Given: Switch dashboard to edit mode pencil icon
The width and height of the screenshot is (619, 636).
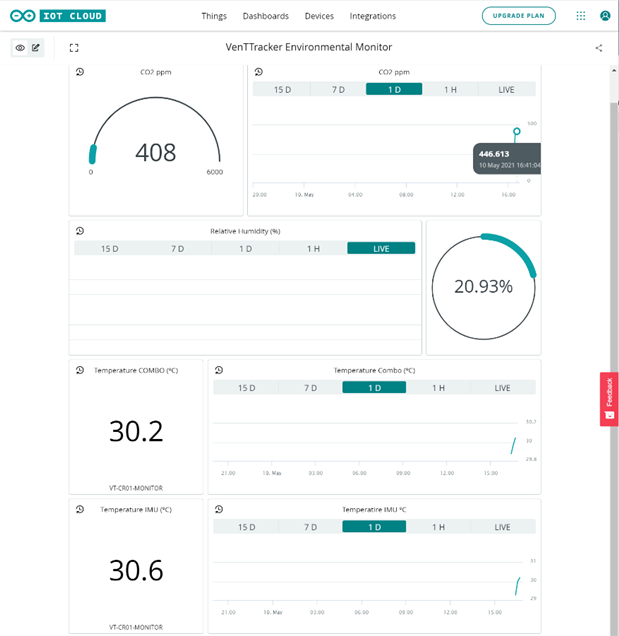Looking at the screenshot, I should tap(36, 47).
